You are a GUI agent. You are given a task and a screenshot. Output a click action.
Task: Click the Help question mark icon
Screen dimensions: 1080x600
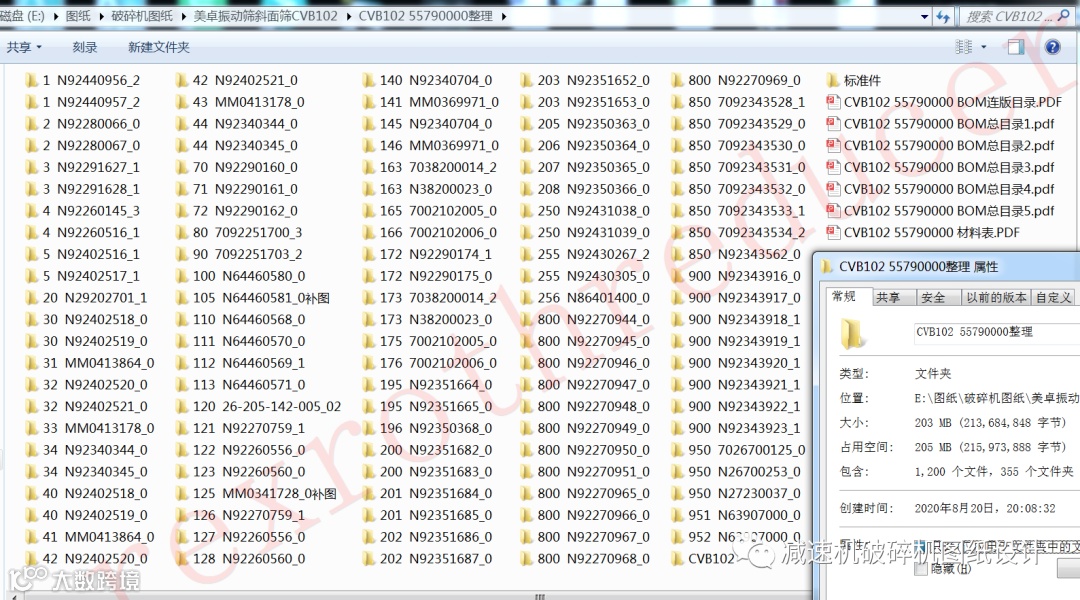(1052, 47)
